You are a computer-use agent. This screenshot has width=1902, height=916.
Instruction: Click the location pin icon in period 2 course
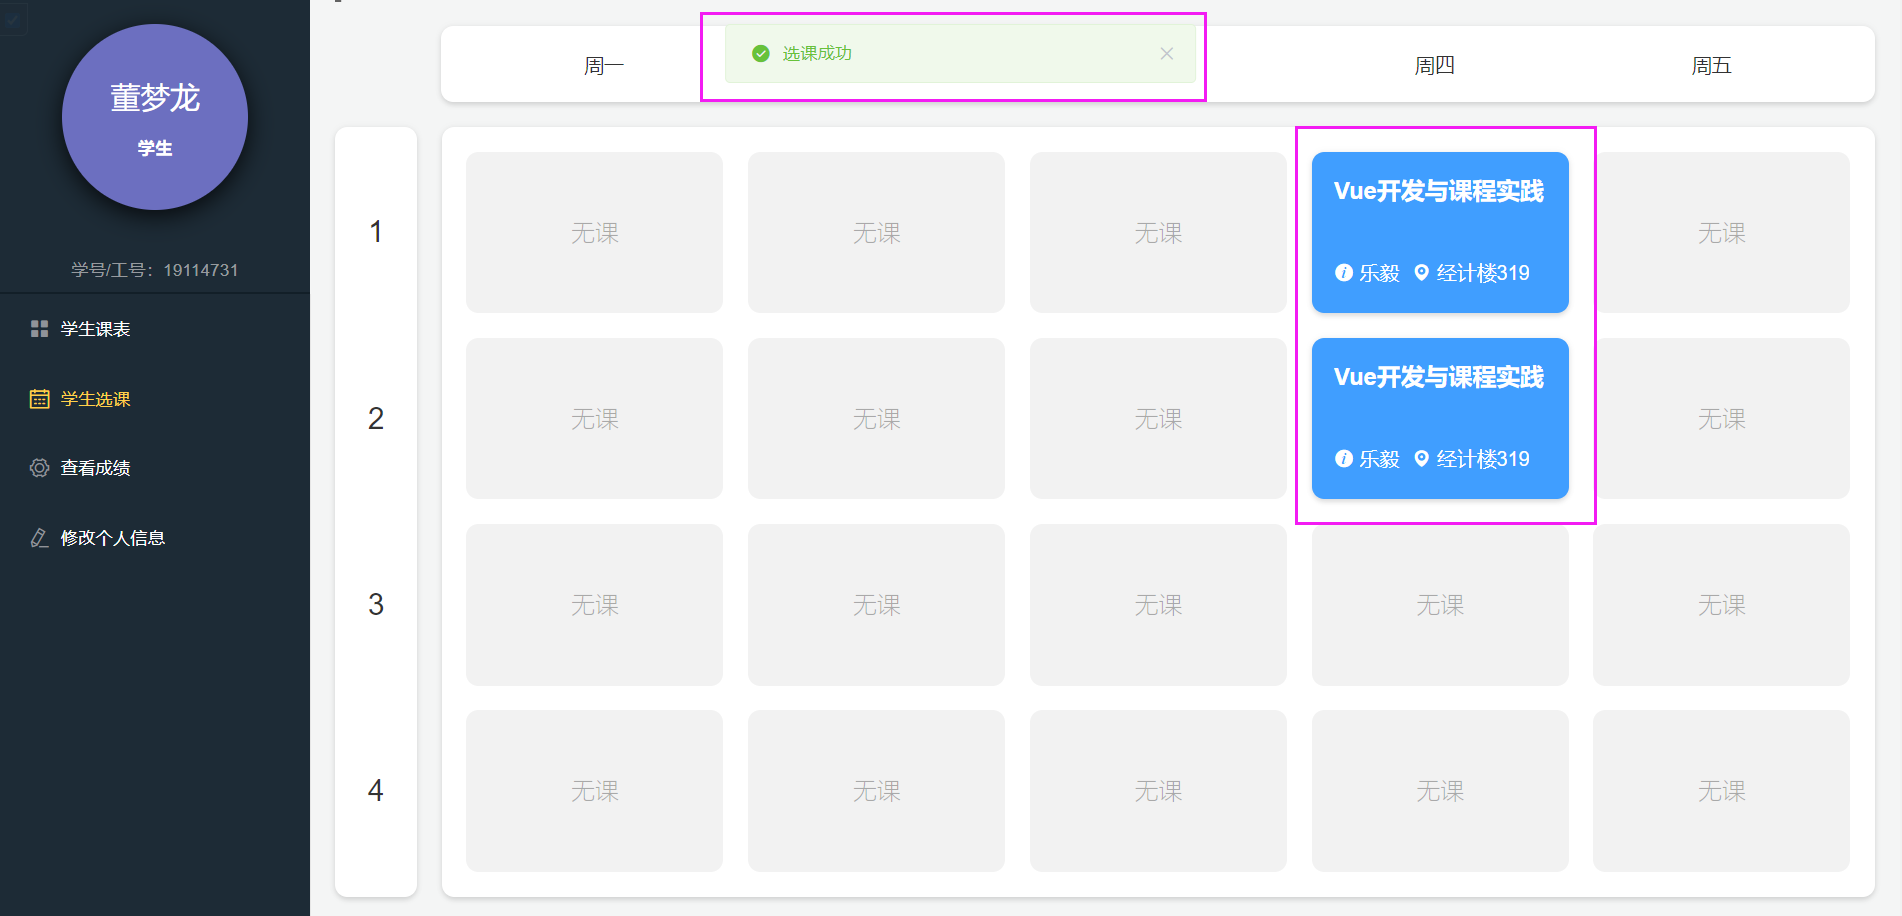pyautogui.click(x=1422, y=458)
